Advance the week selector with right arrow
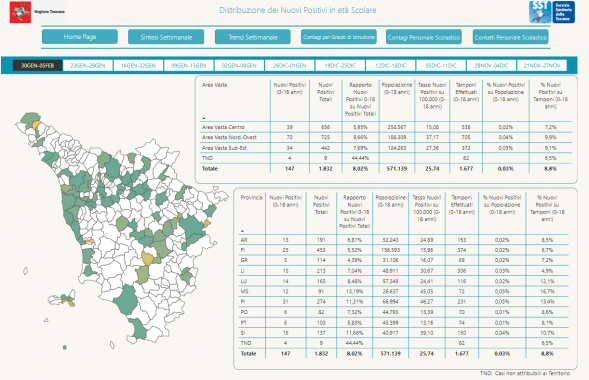The height and width of the screenshot is (380, 589). 572,65
